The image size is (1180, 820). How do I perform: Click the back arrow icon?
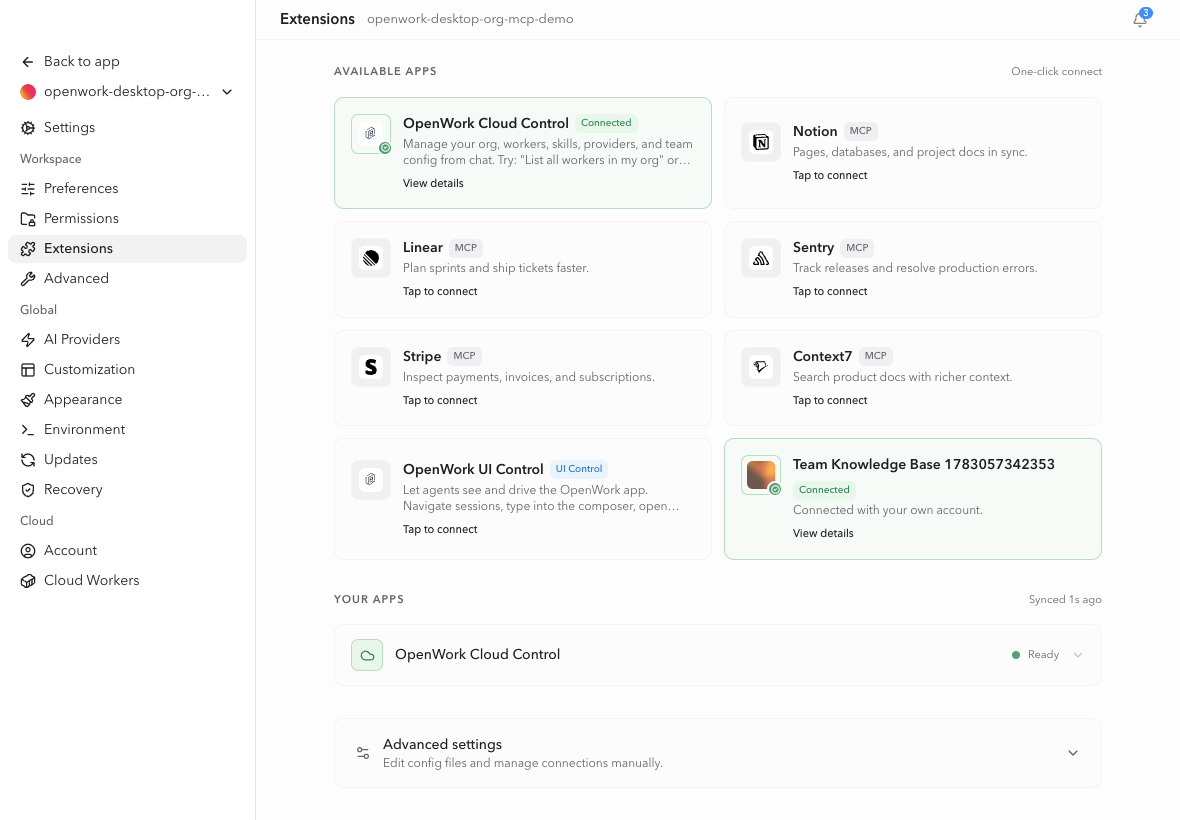coord(28,62)
